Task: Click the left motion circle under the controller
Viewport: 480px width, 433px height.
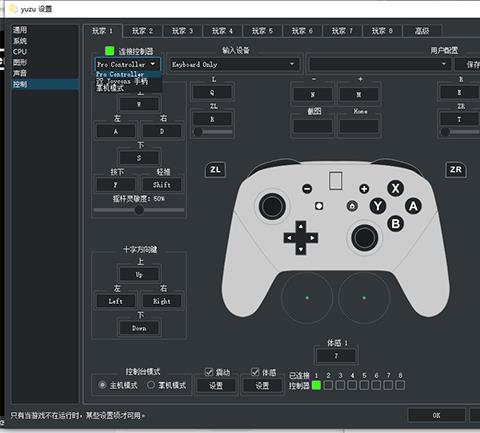Action: pos(307,298)
